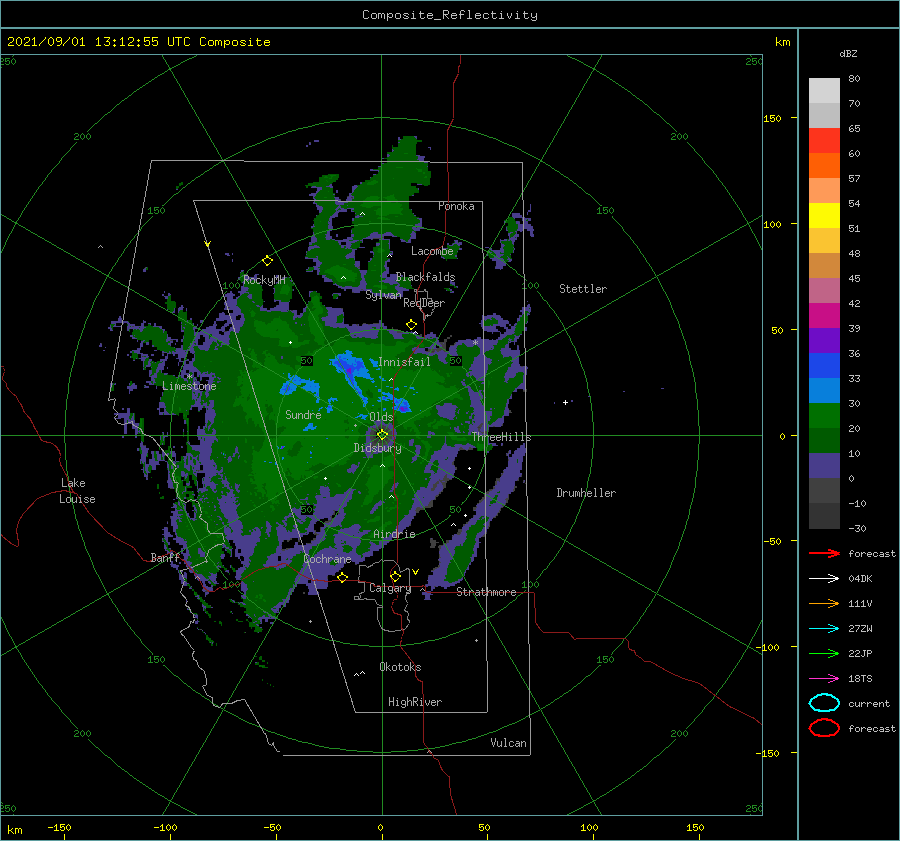
Task: Pick the magenta swatch between 42 and 39 dBZ
Action: tap(824, 316)
